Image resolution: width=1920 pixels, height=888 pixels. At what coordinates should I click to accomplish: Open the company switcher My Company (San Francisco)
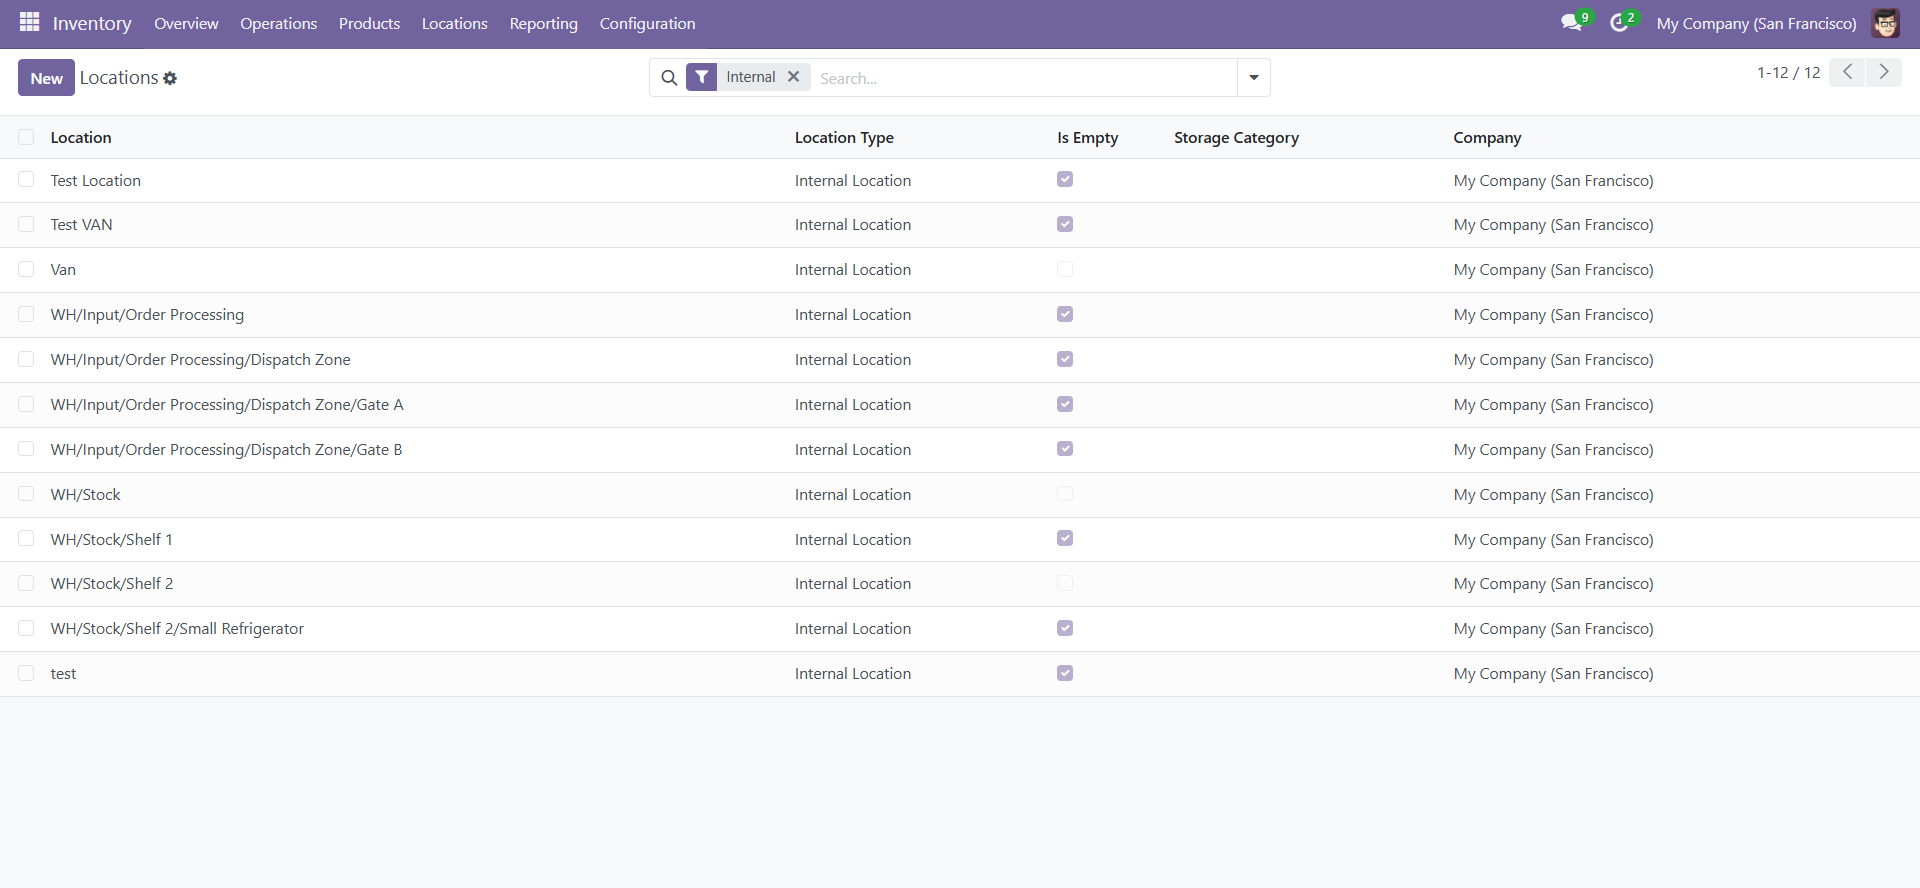tap(1756, 23)
